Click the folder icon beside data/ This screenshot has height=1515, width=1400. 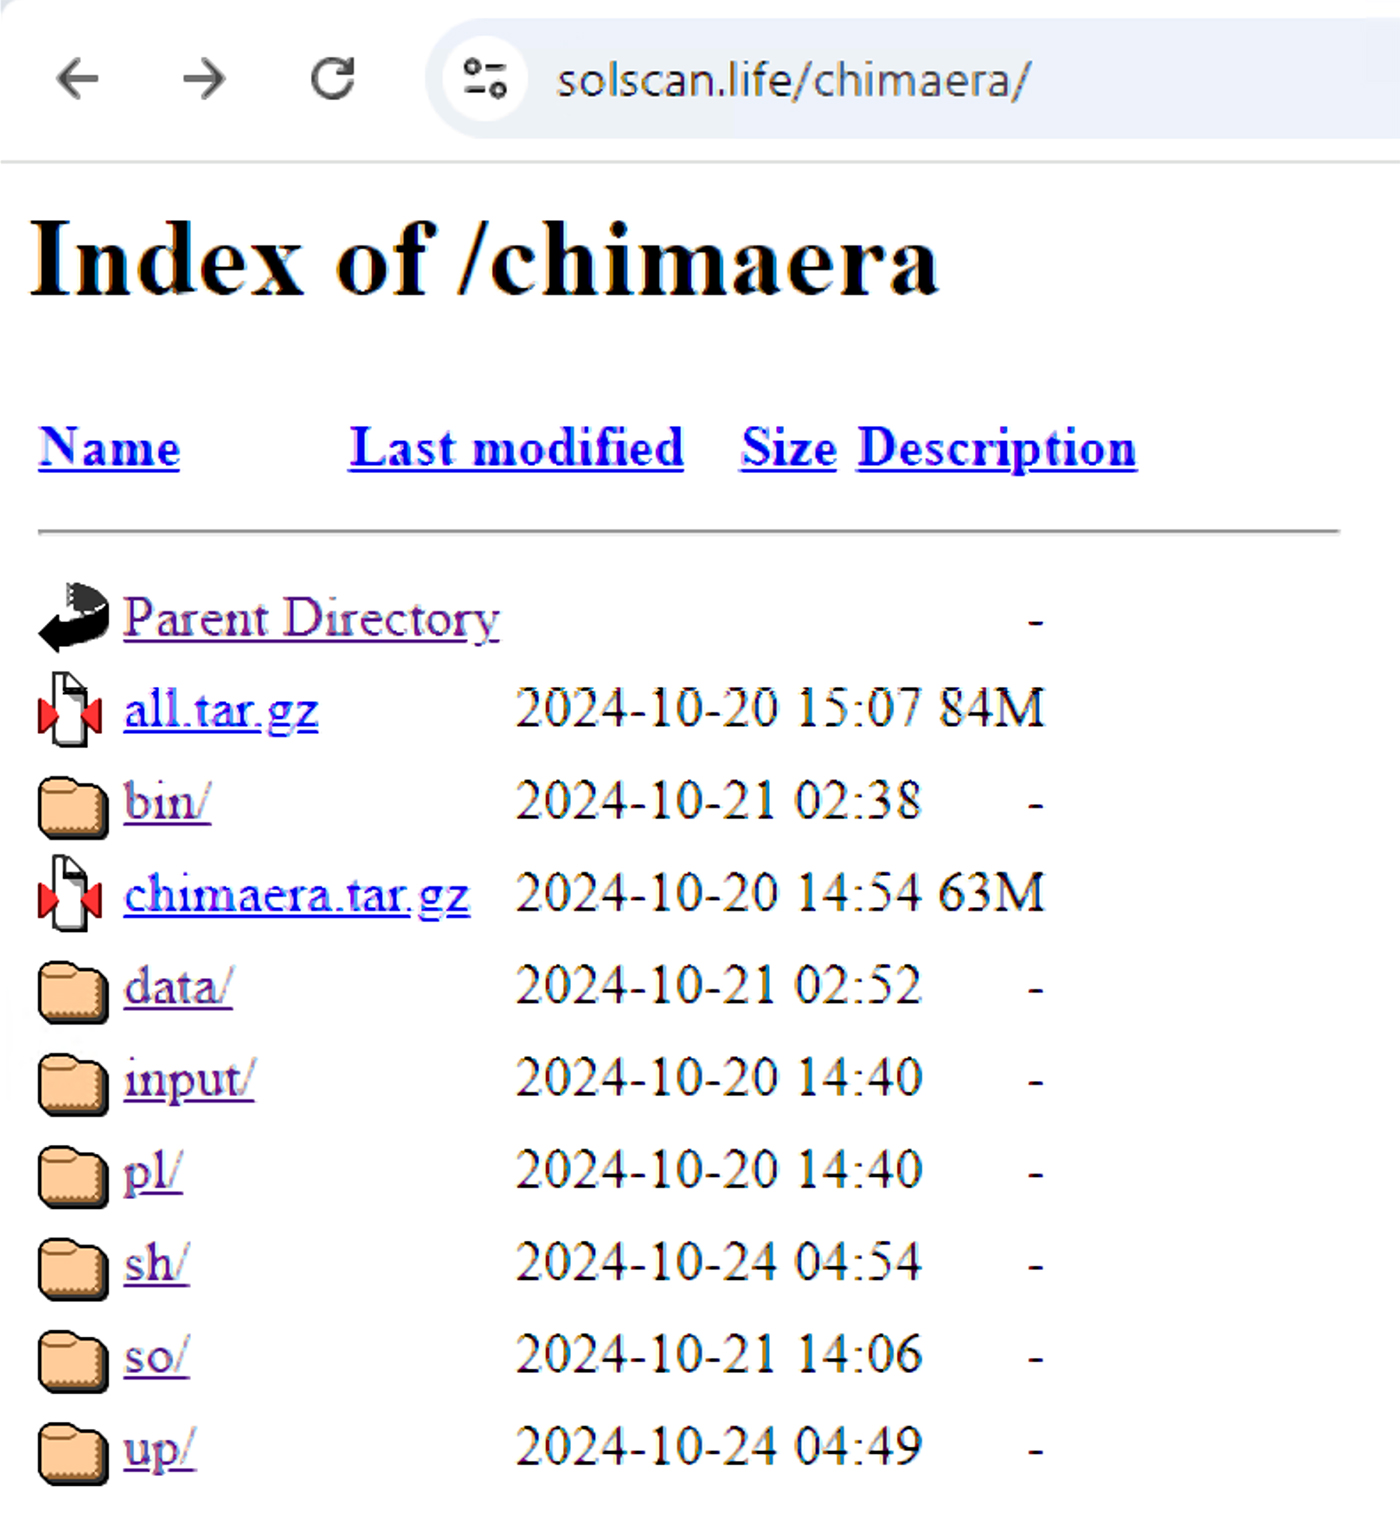tap(73, 992)
